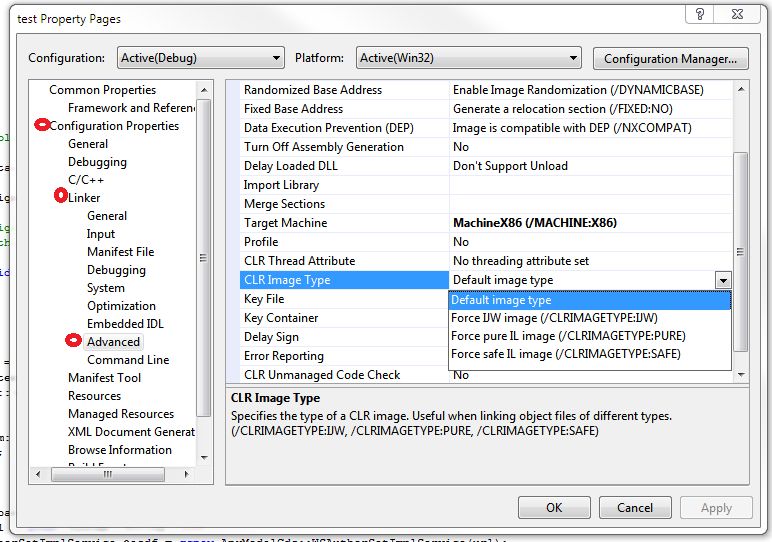Click Enable Image Randomization (/DYNAMICBASE) value
Screen dimensions: 772x542
coord(578,90)
